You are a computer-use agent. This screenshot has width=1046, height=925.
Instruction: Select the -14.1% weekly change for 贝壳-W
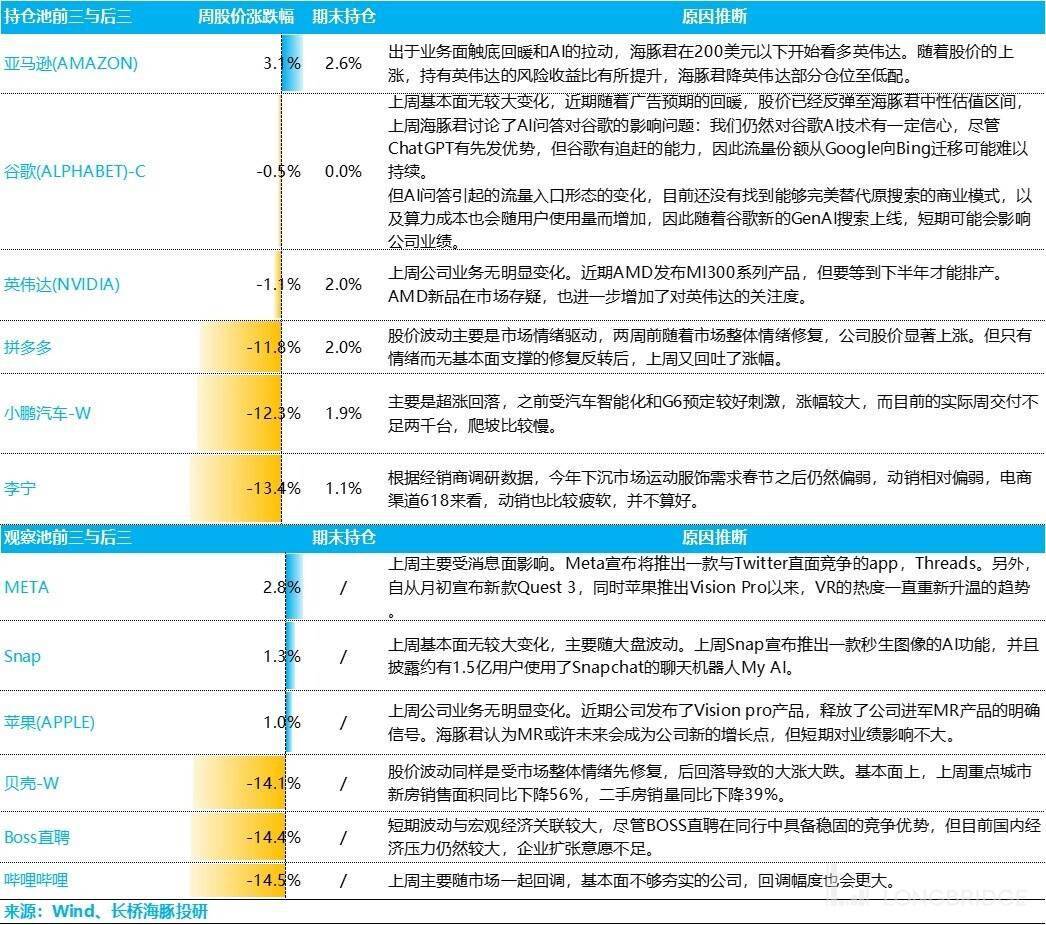[274, 783]
